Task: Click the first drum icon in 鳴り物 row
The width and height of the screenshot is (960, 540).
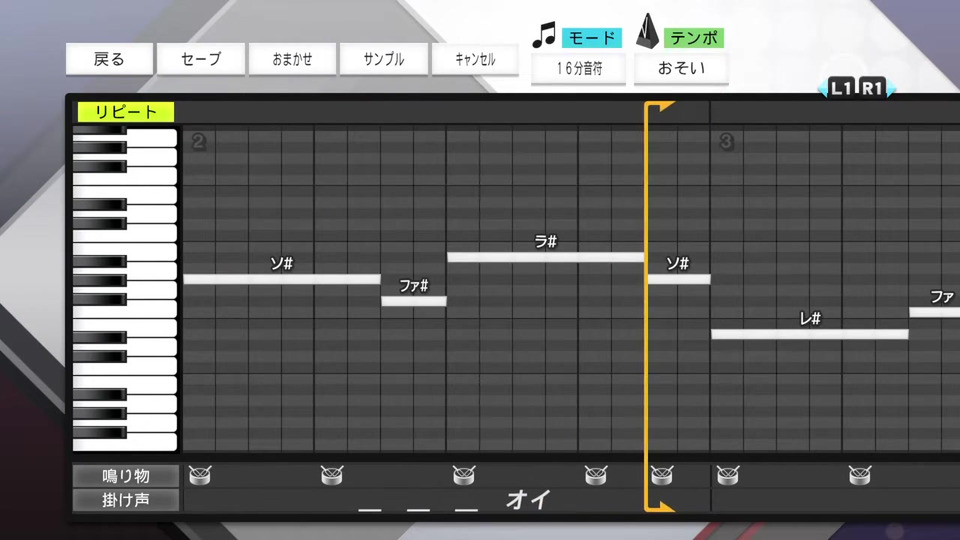Action: point(200,475)
